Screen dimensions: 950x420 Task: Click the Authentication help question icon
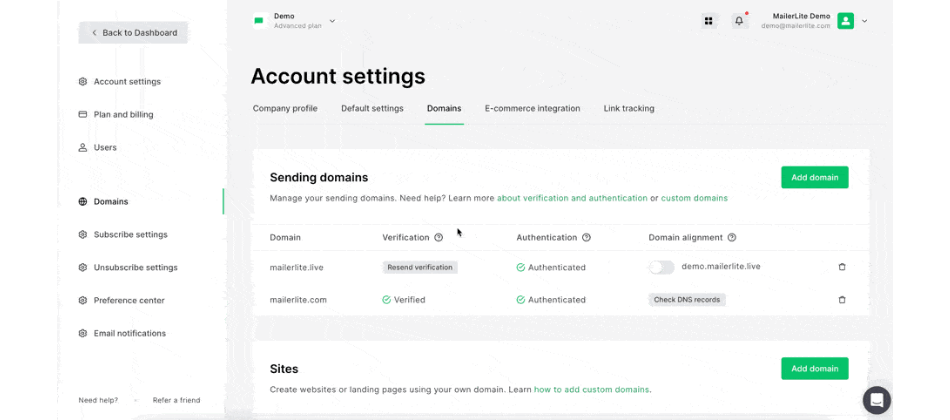586,238
